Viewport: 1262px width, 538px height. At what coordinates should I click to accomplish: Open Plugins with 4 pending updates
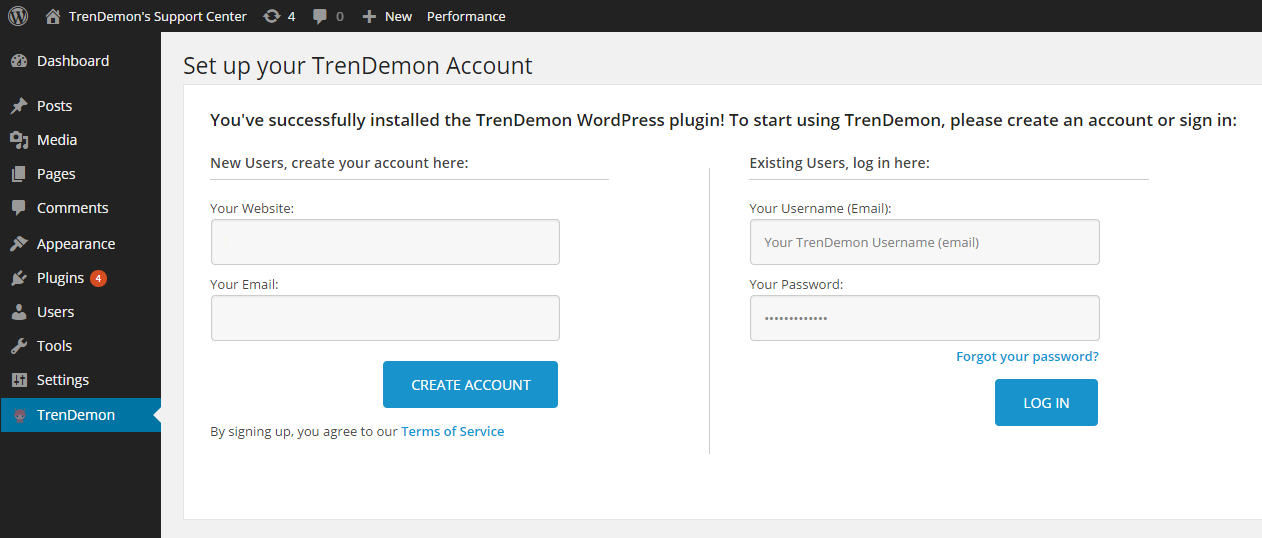tap(61, 278)
